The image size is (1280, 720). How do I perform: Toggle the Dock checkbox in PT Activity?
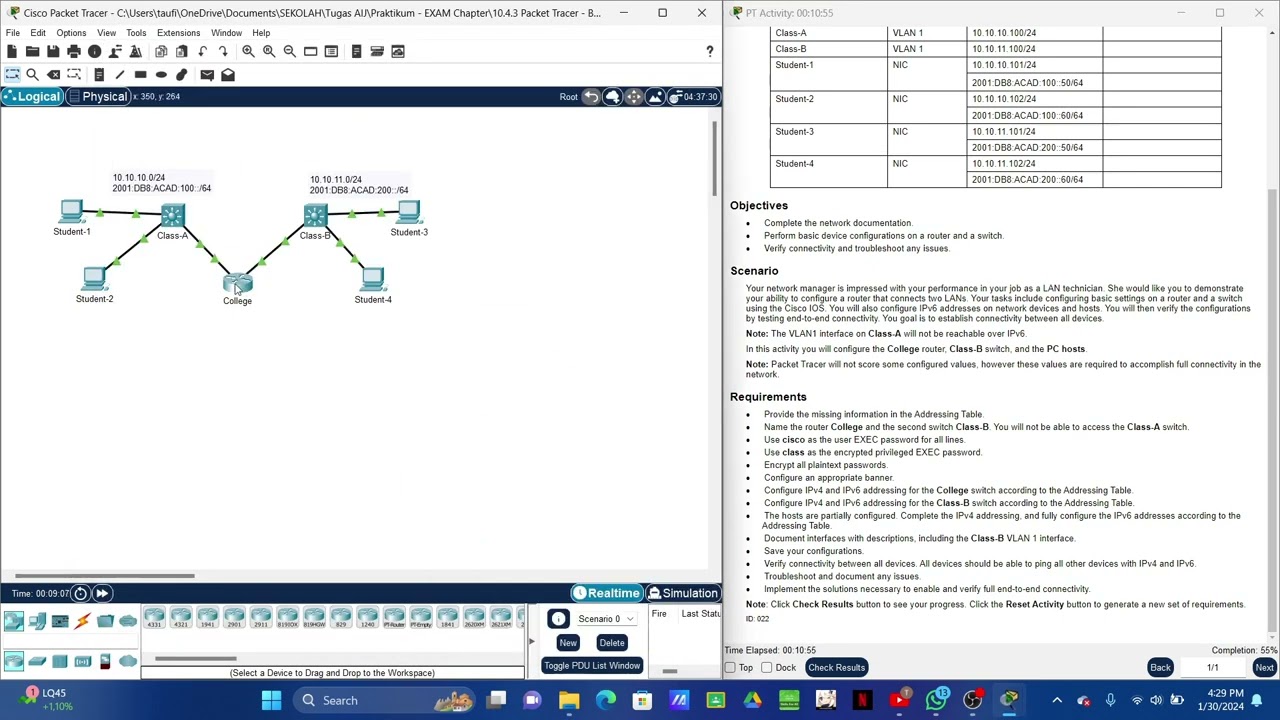point(767,668)
